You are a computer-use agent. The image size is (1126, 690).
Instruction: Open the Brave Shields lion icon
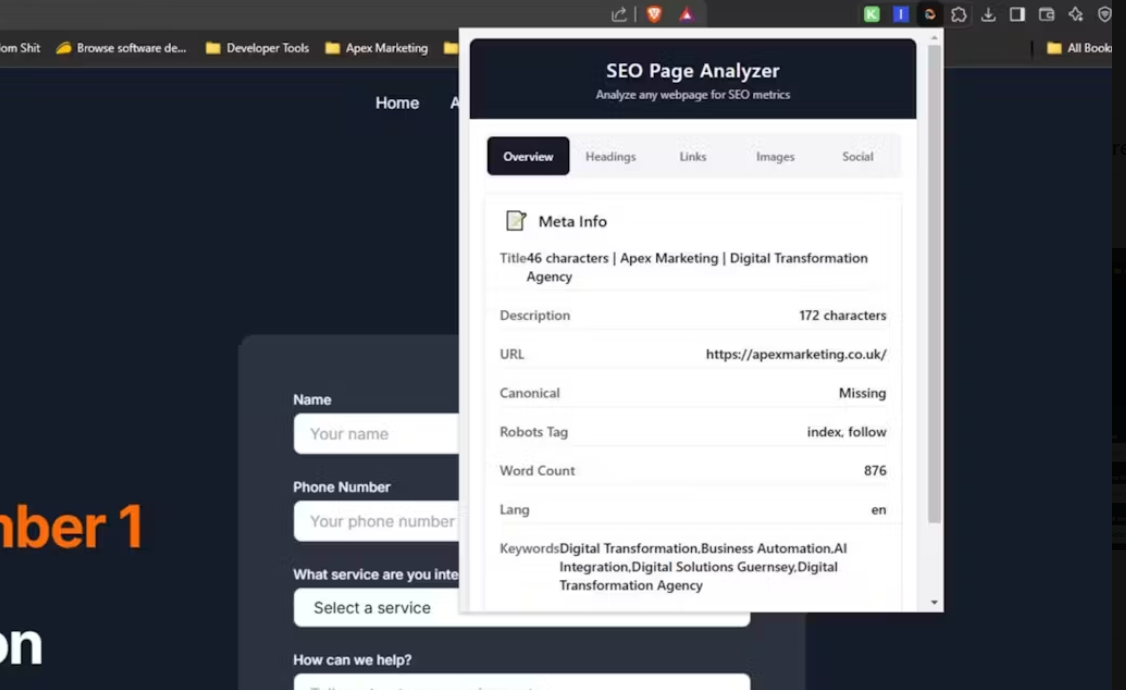pos(653,14)
